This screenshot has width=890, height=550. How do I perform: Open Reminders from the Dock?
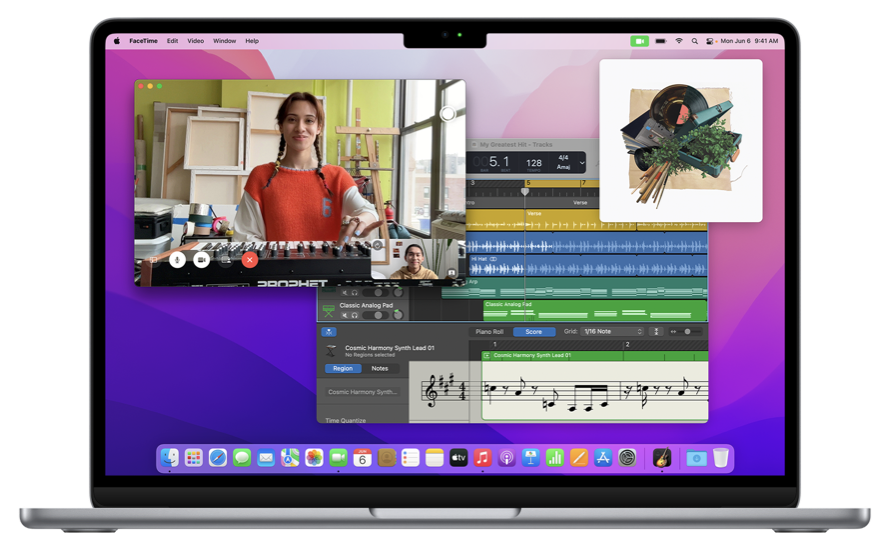click(410, 457)
